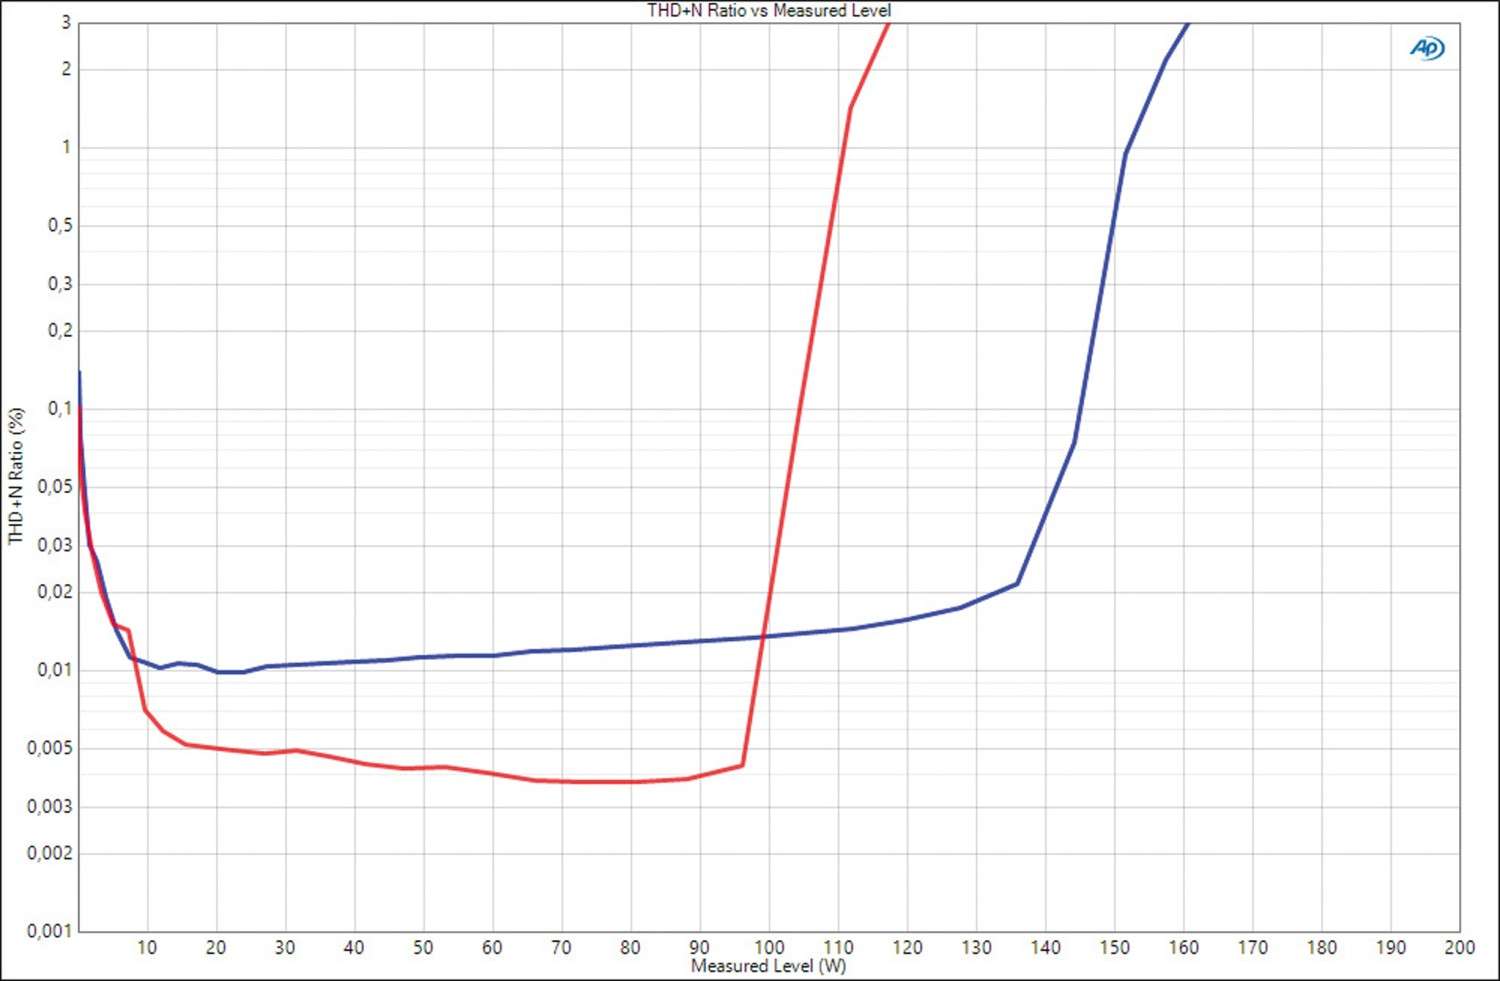Viewport: 1500px width, 981px height.
Task: Click the x-axis tick label '70'
Action: pyautogui.click(x=561, y=947)
